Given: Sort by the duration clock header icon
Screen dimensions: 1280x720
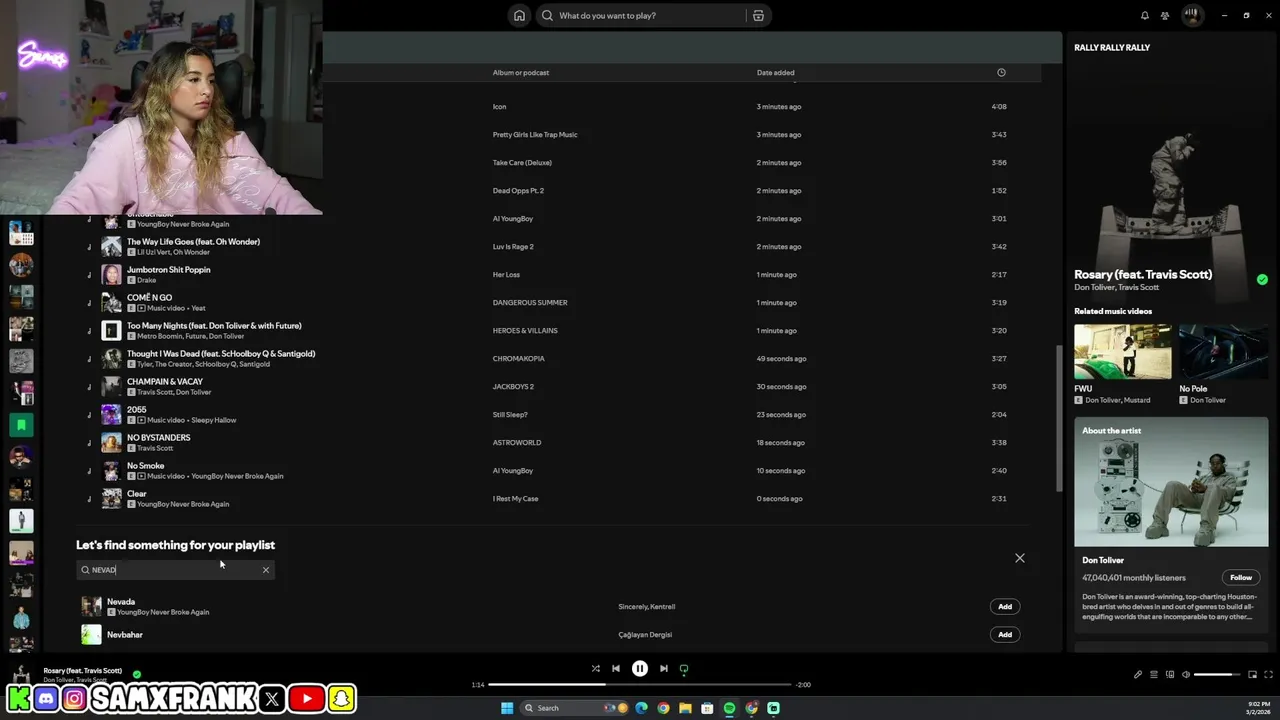Looking at the screenshot, I should point(1001,72).
